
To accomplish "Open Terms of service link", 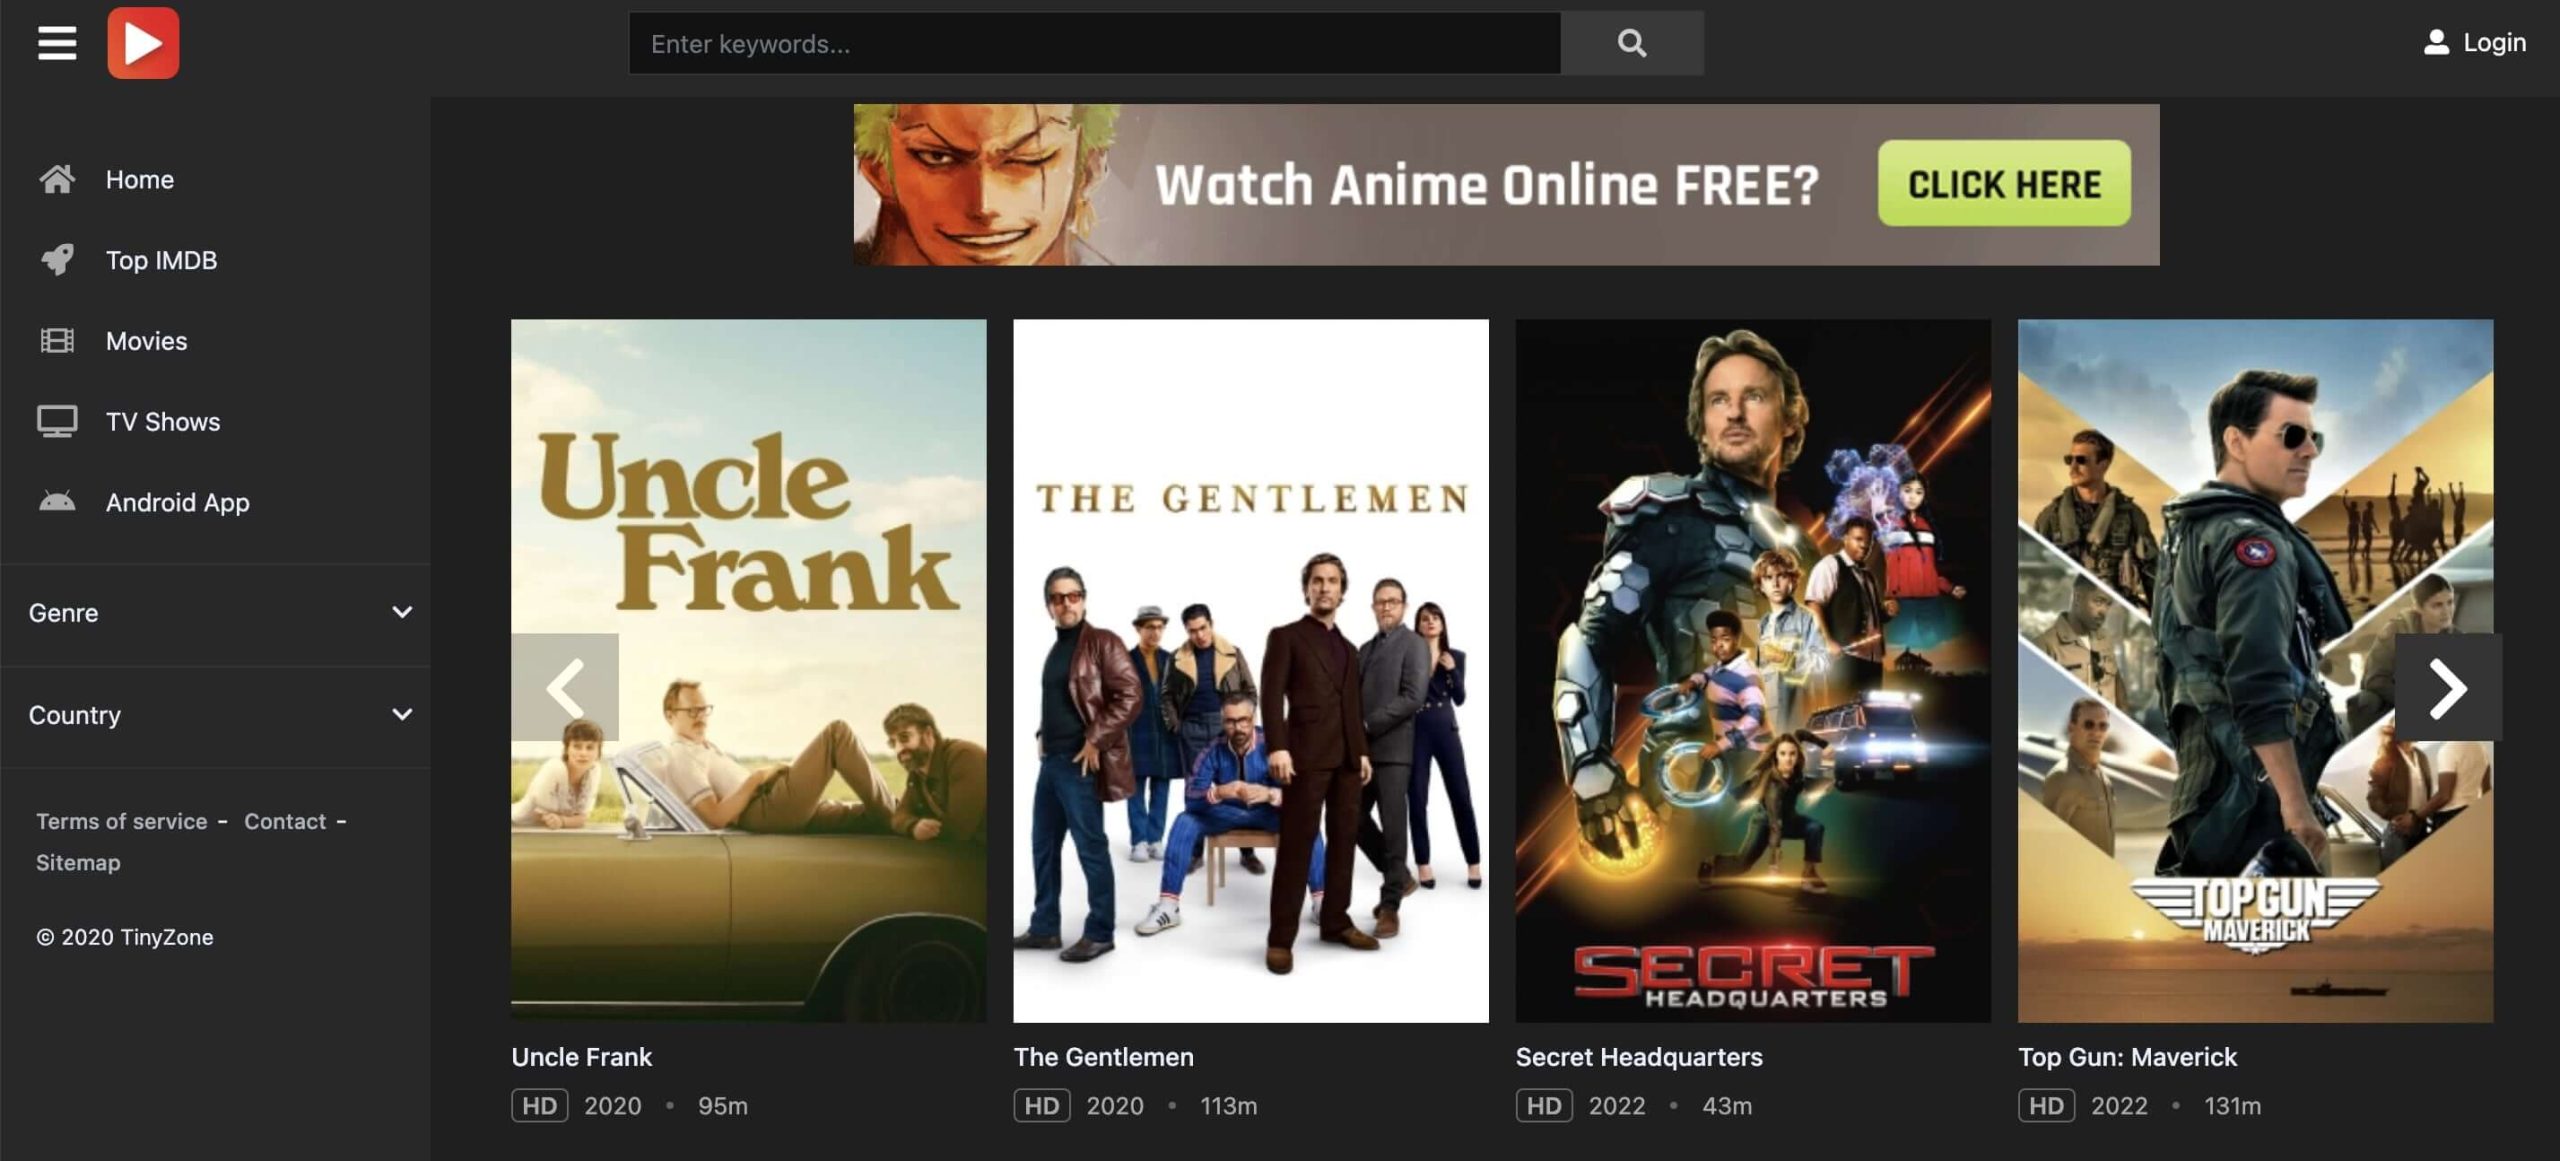I will [122, 821].
